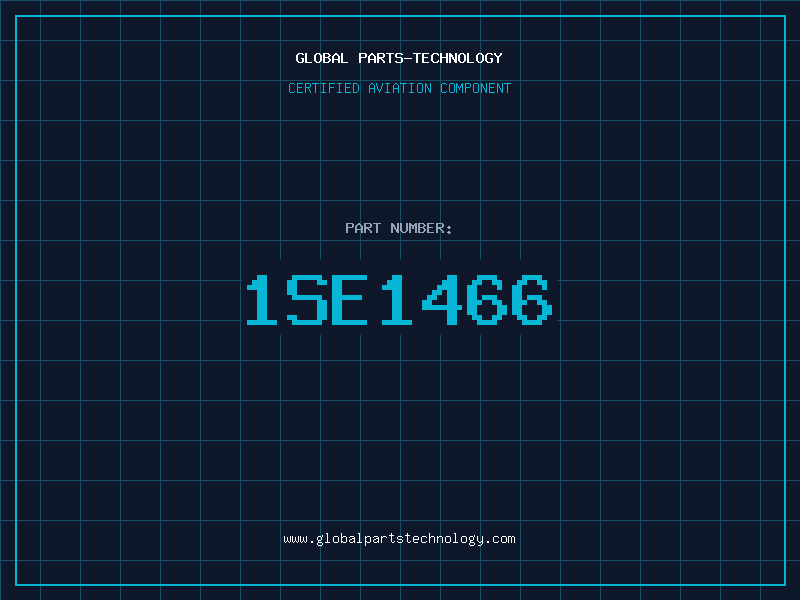This screenshot has height=600, width=800.
Task: Click the last digit 6 of the part number
Action: tap(529, 300)
